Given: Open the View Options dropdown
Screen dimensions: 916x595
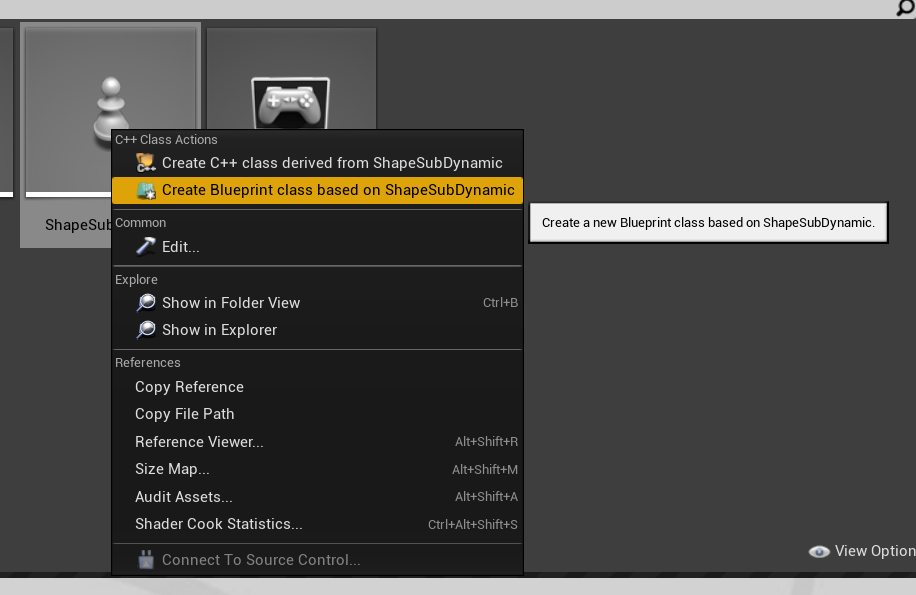Looking at the screenshot, I should click(x=862, y=551).
